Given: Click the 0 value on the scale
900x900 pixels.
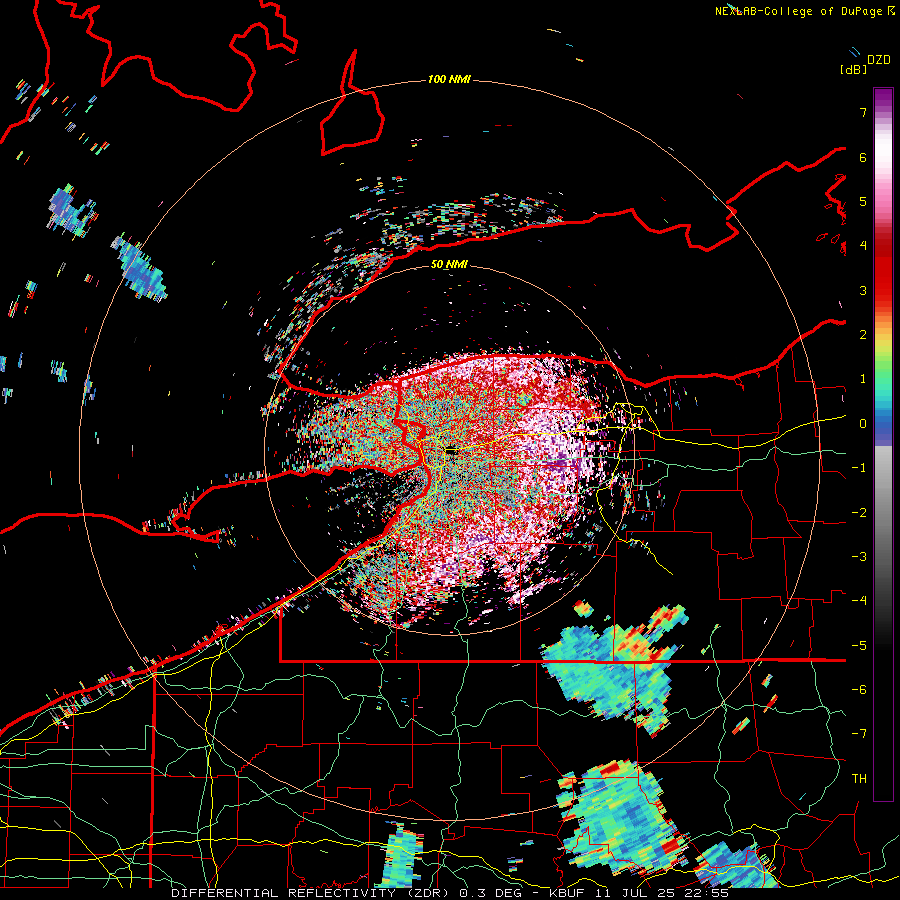Looking at the screenshot, I should [863, 424].
